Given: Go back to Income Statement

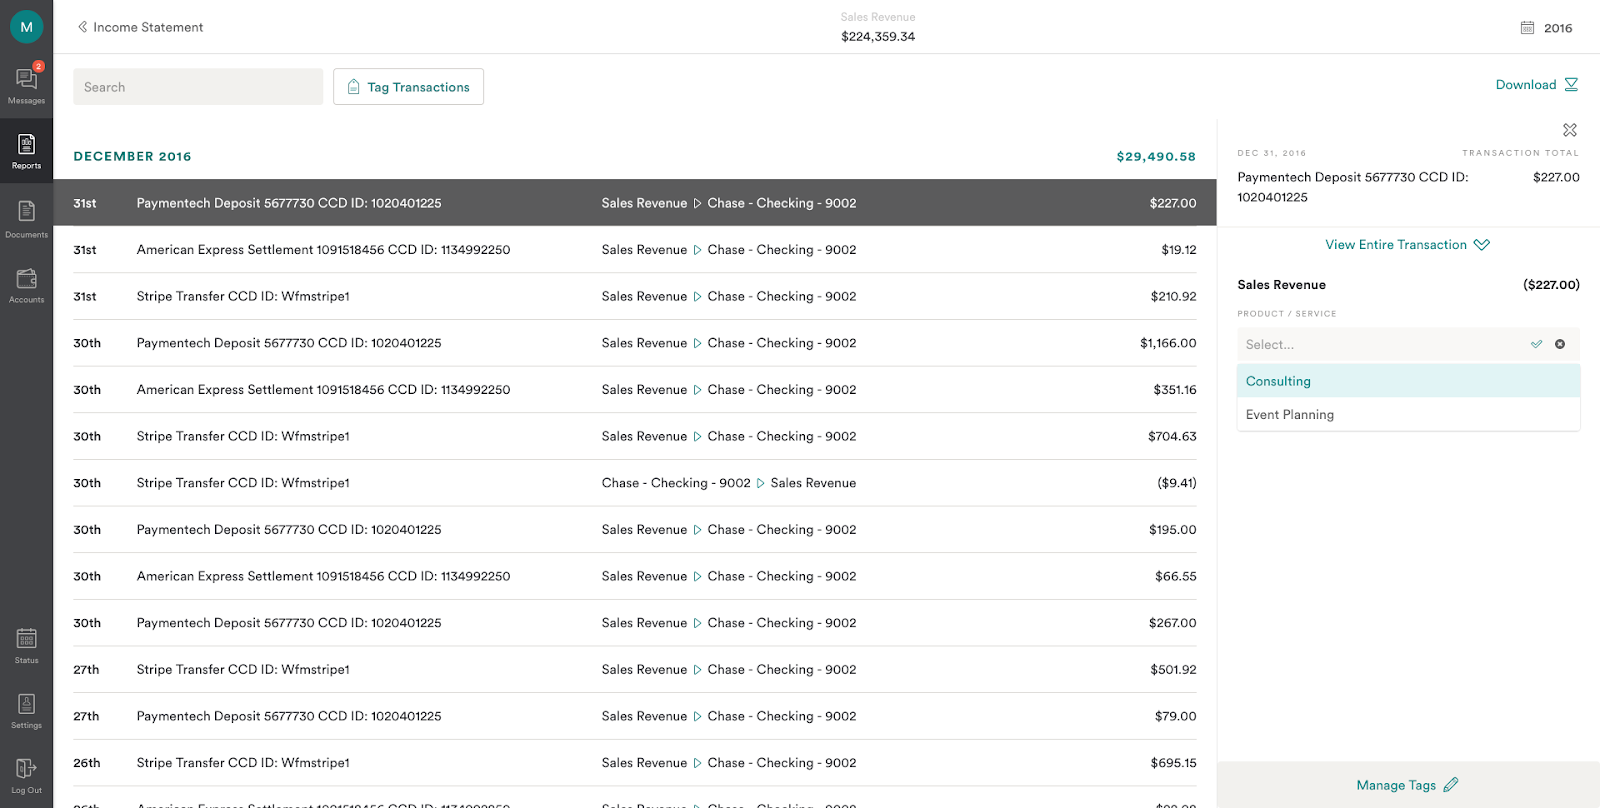Looking at the screenshot, I should click(x=140, y=27).
